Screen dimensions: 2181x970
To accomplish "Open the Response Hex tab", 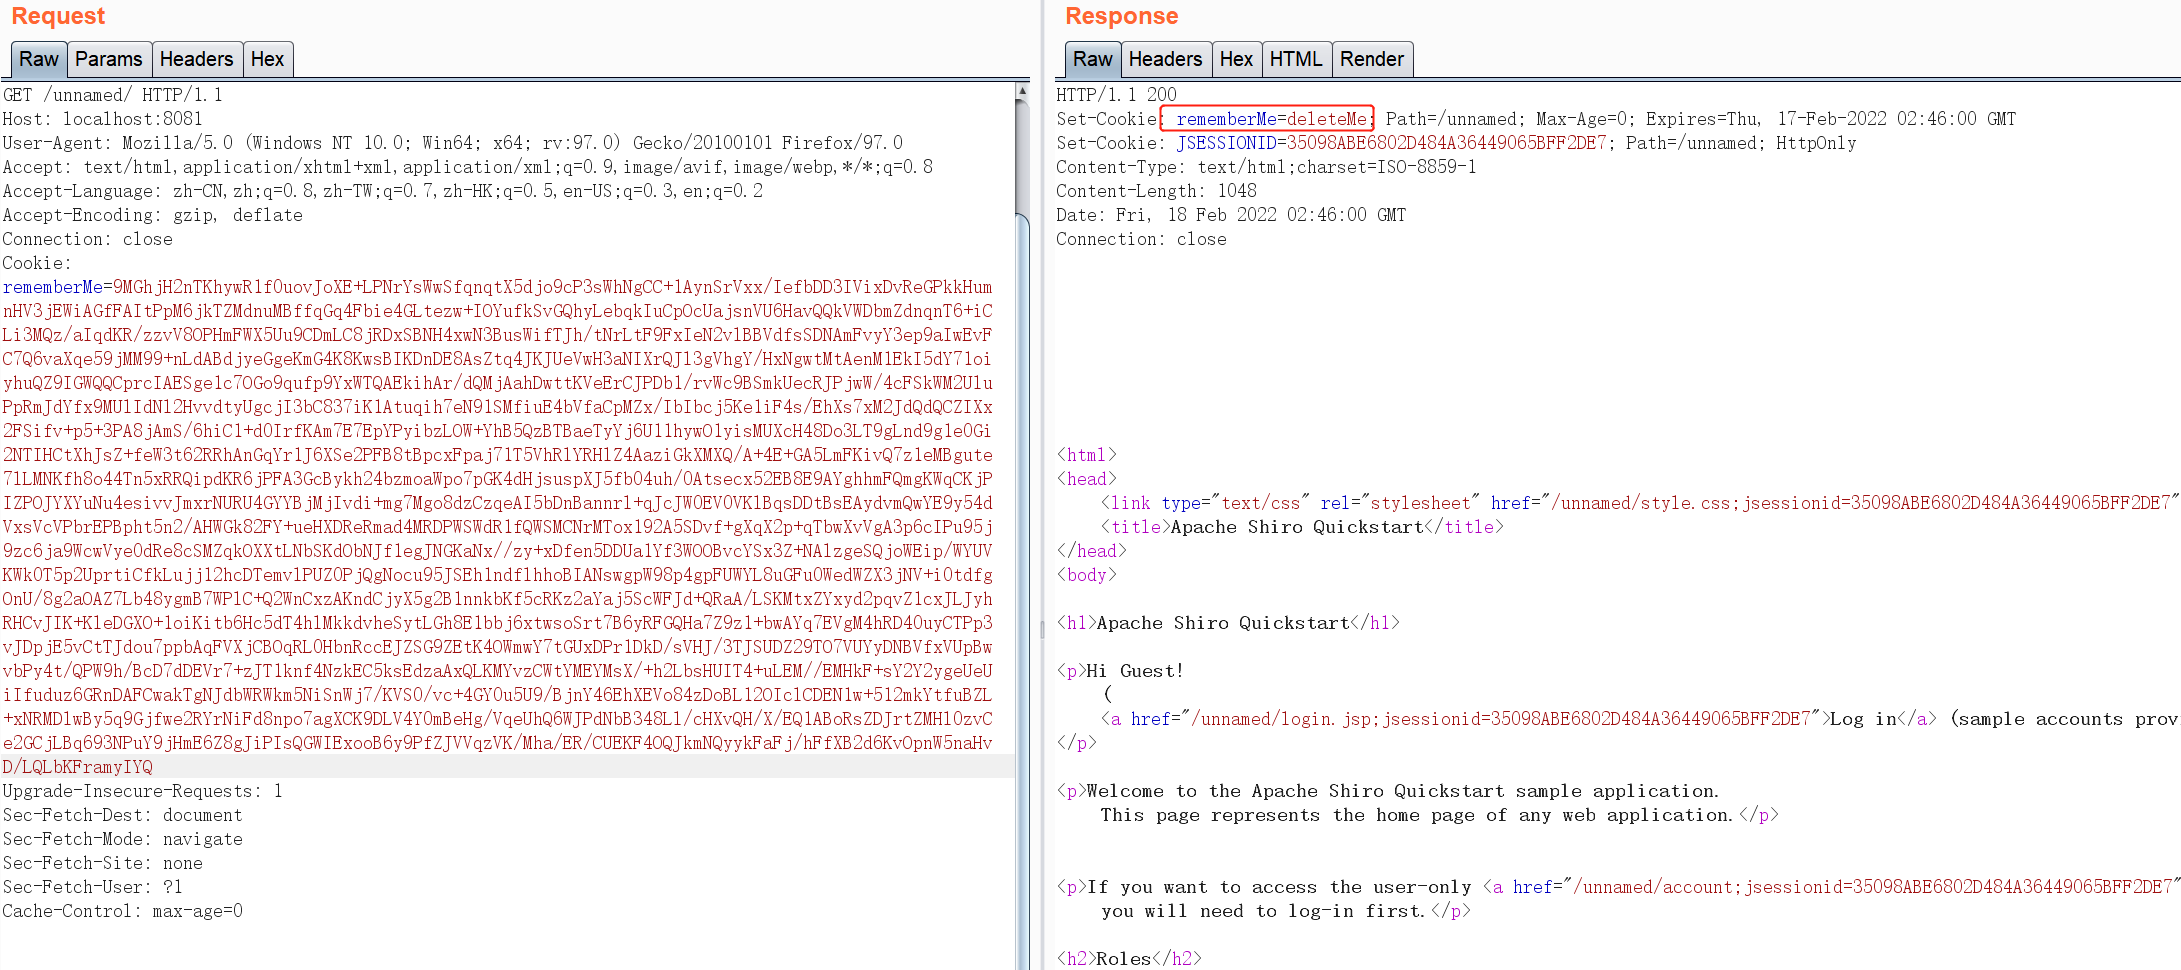I will point(1236,59).
